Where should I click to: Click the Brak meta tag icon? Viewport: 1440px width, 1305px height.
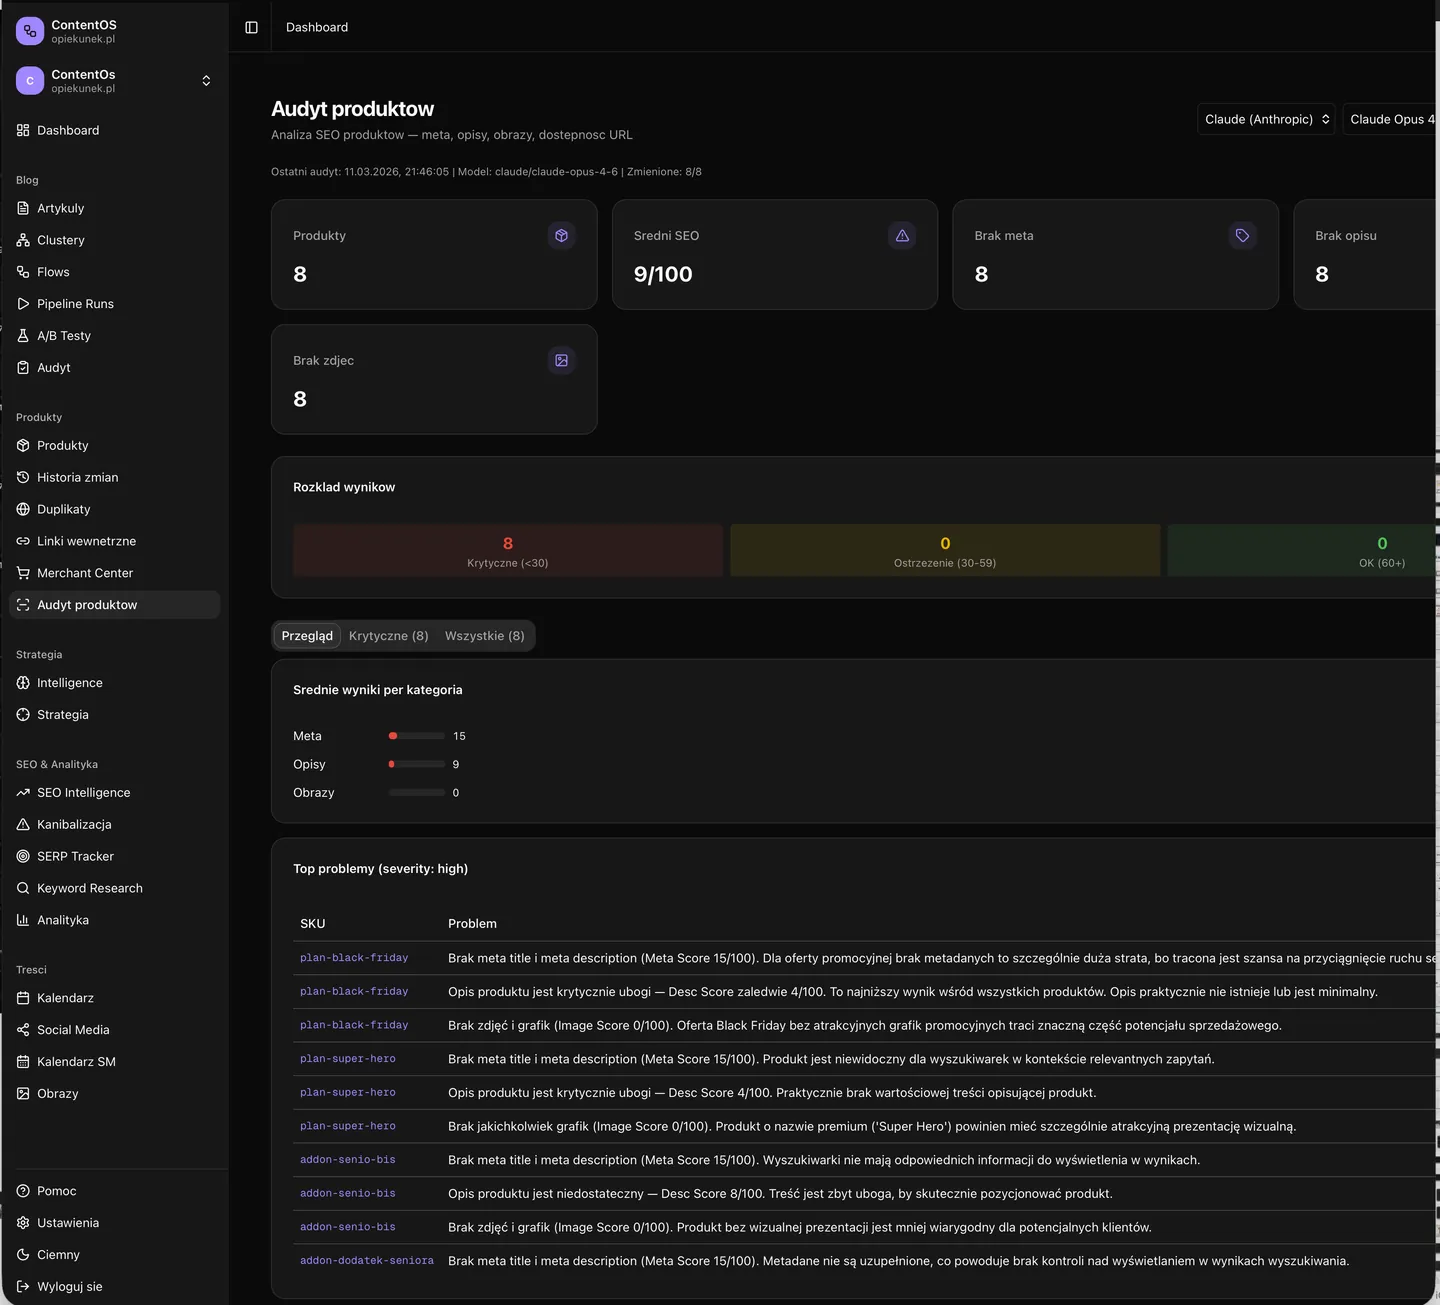1242,236
